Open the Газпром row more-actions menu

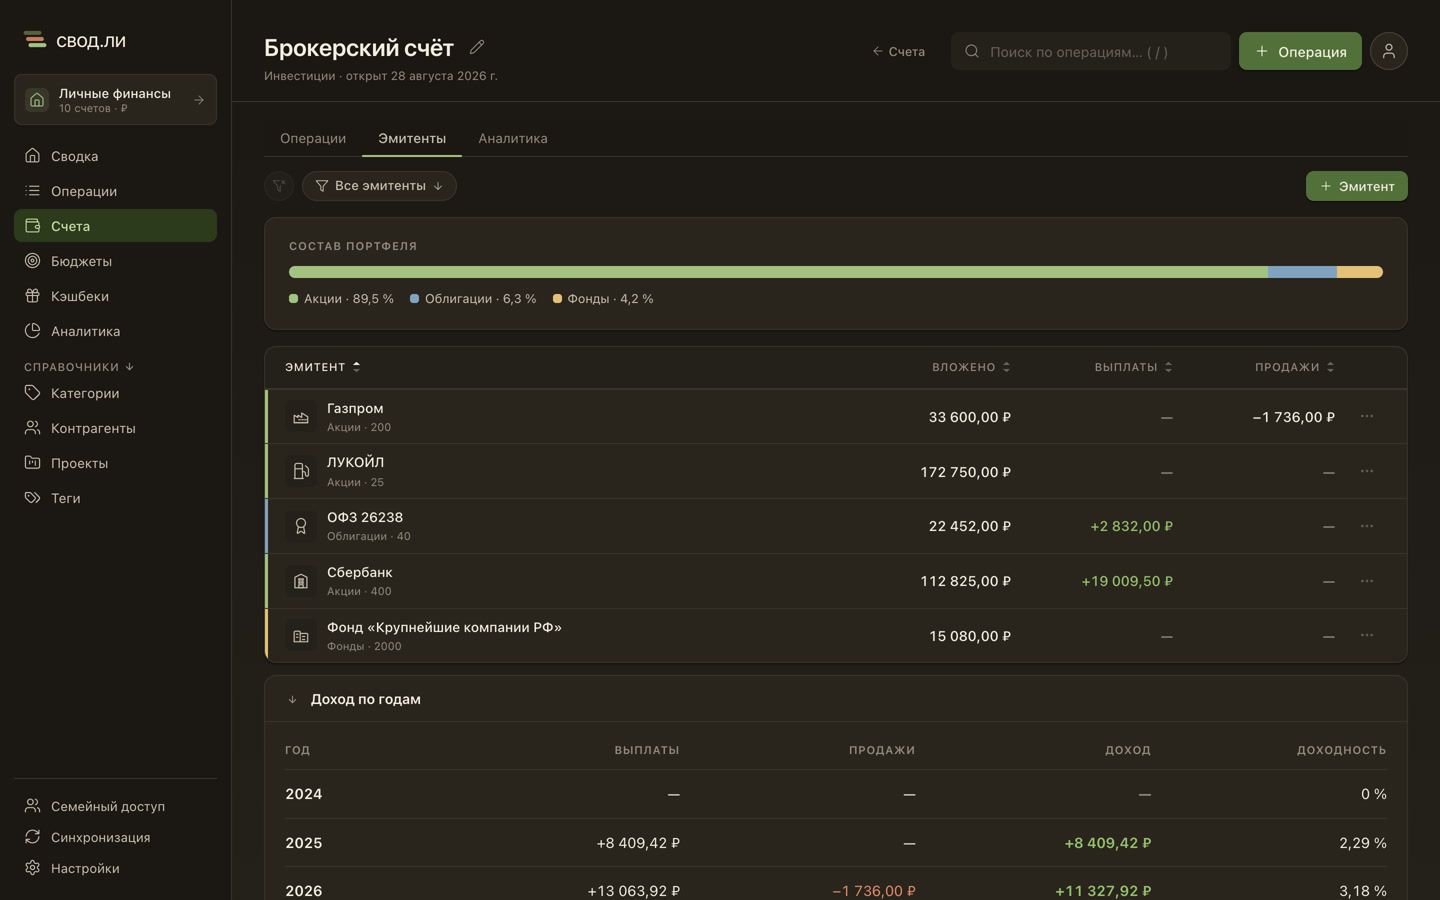tap(1367, 416)
